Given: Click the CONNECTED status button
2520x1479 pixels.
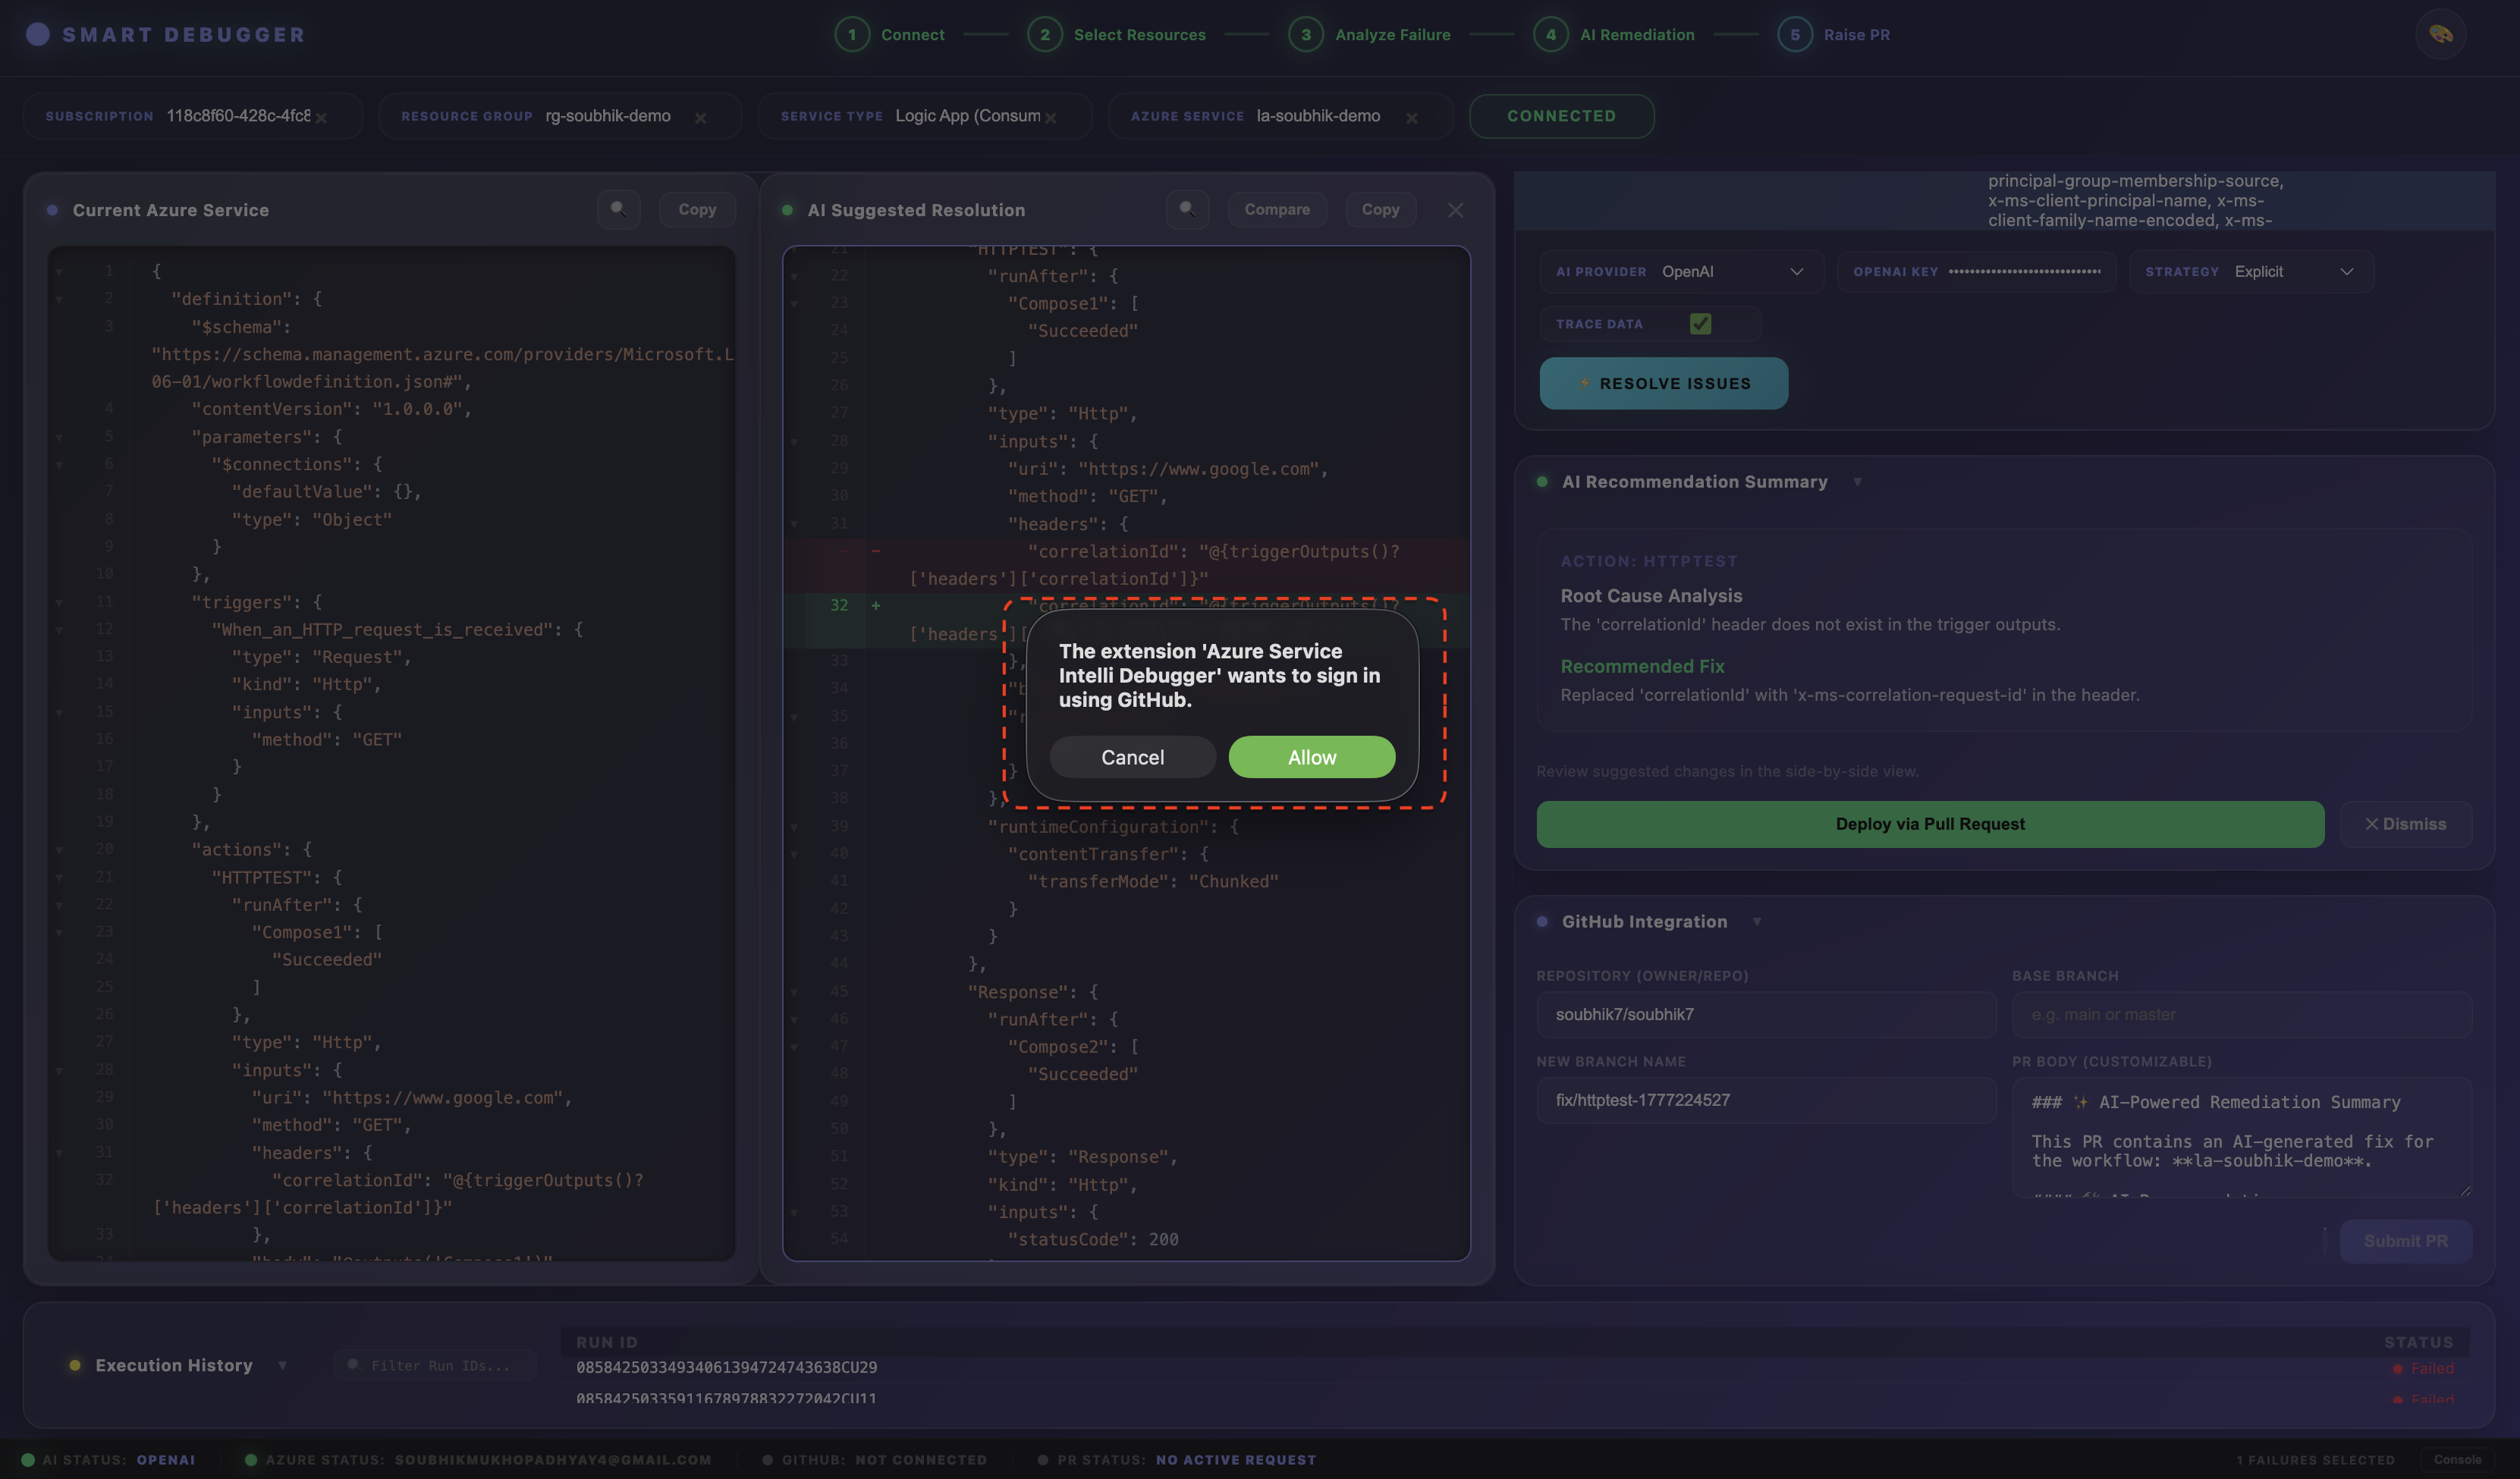Looking at the screenshot, I should point(1561,116).
